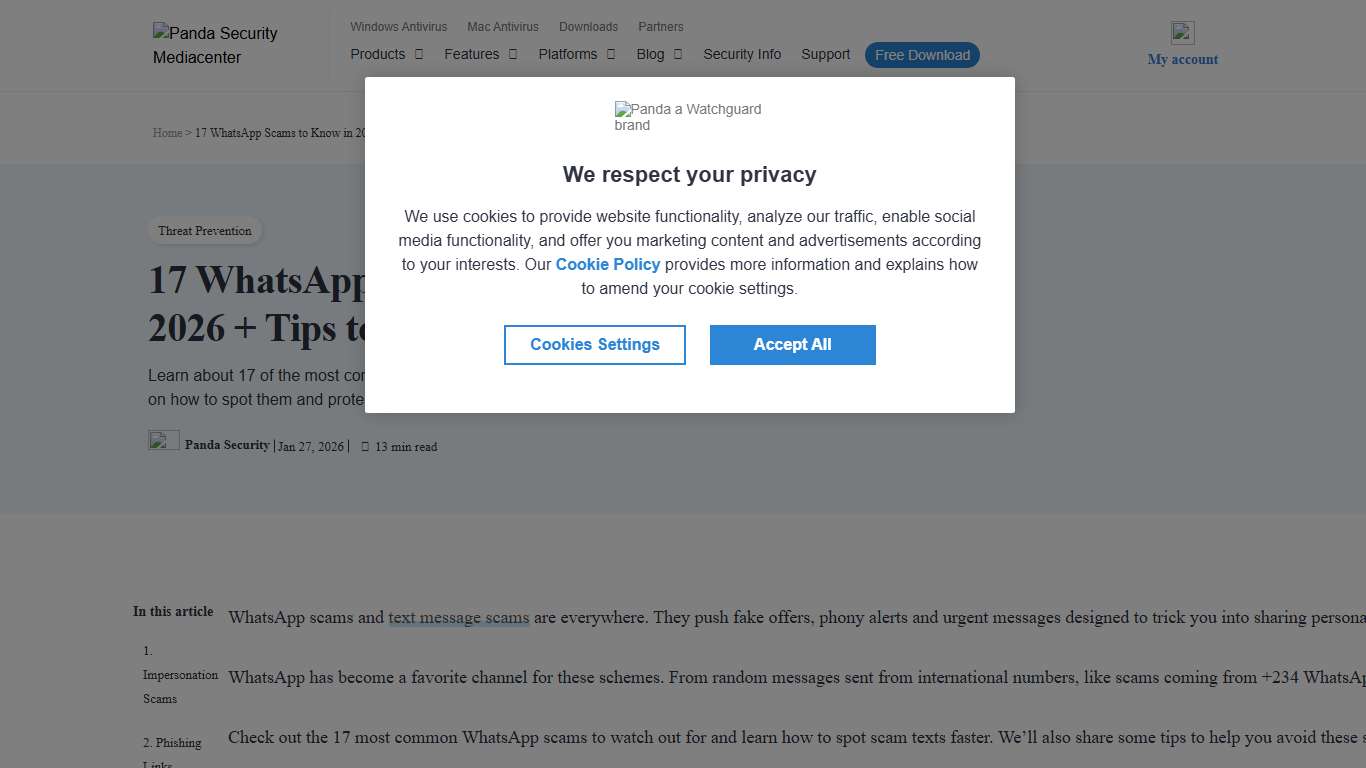Open Cookies Settings in the dialog
The width and height of the screenshot is (1366, 768).
[x=595, y=345]
